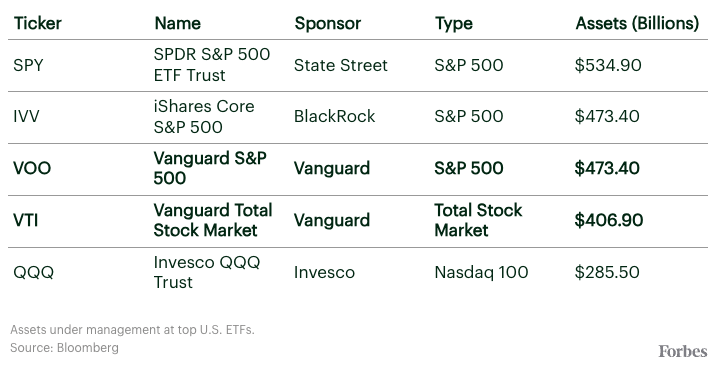Select the Ticker column header
The image size is (719, 374).
[x=38, y=23]
